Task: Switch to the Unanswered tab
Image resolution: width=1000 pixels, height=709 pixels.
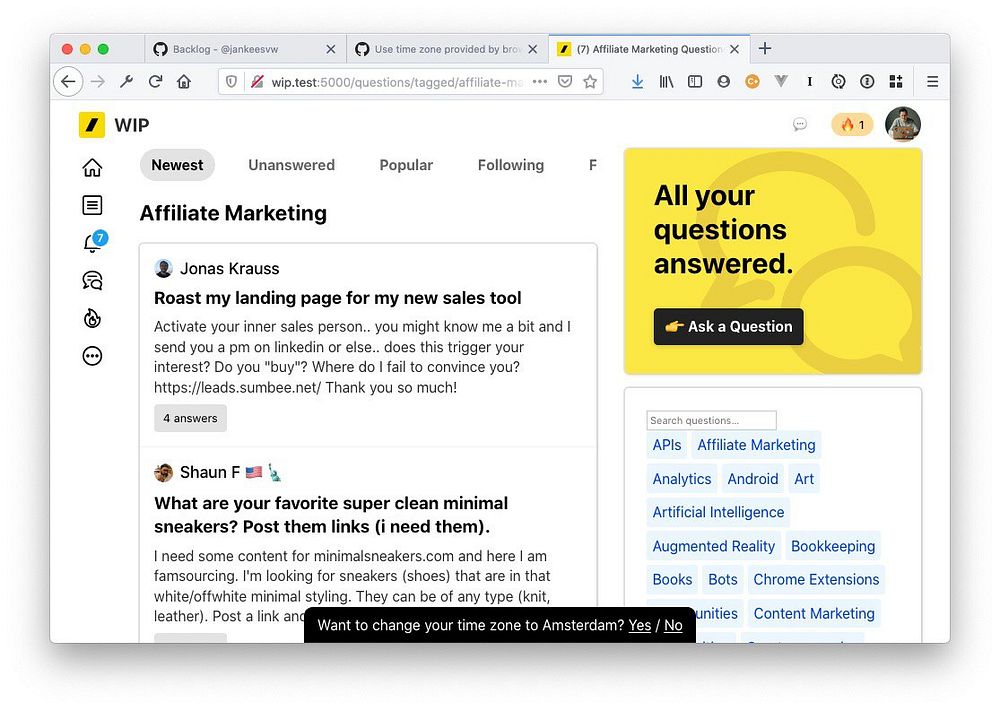Action: pos(291,165)
